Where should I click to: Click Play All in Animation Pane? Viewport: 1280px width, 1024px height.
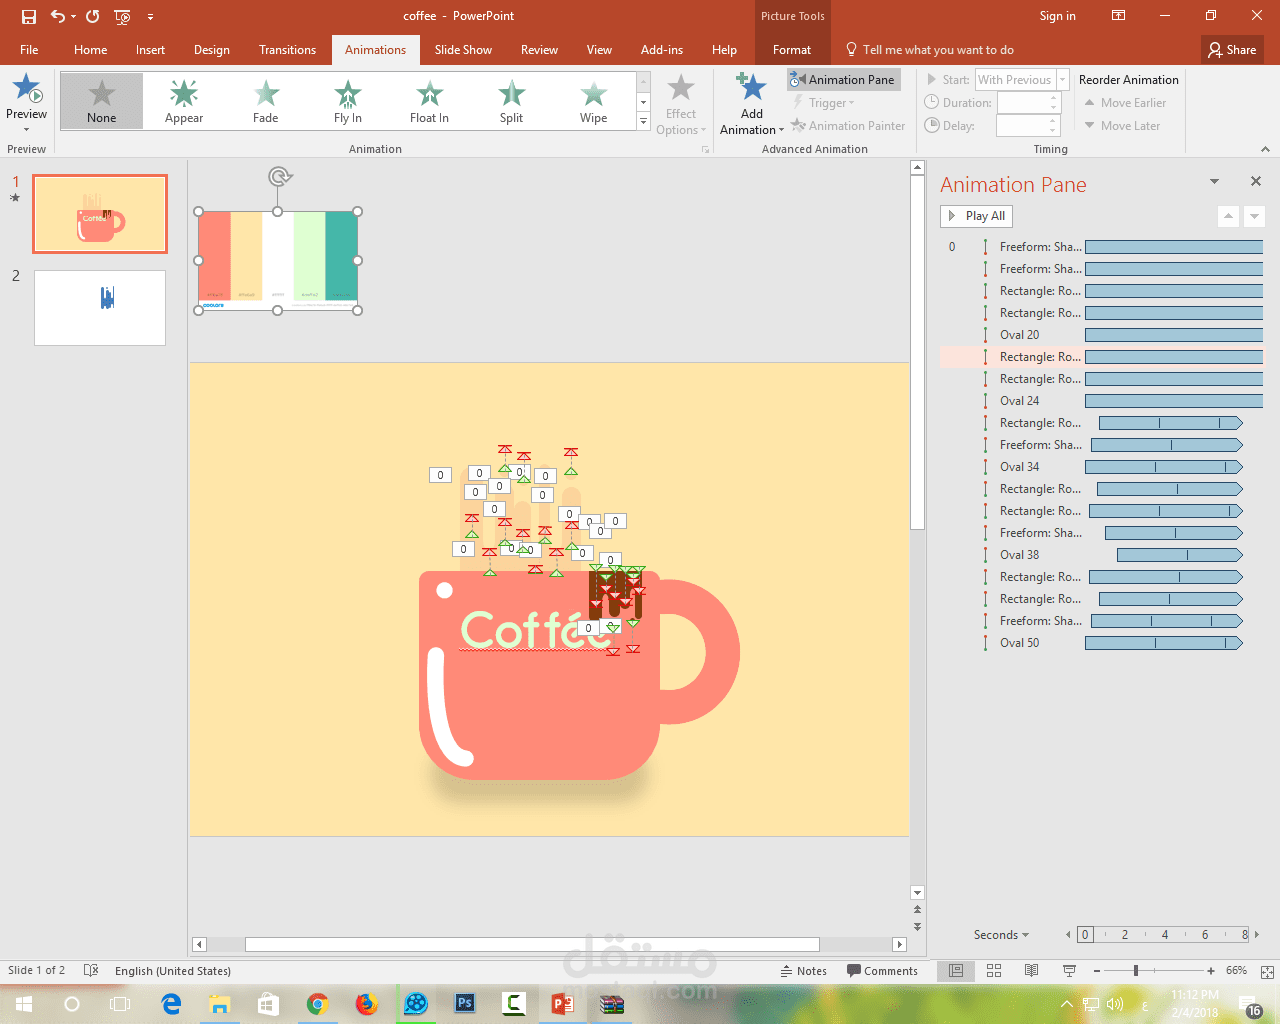[976, 216]
